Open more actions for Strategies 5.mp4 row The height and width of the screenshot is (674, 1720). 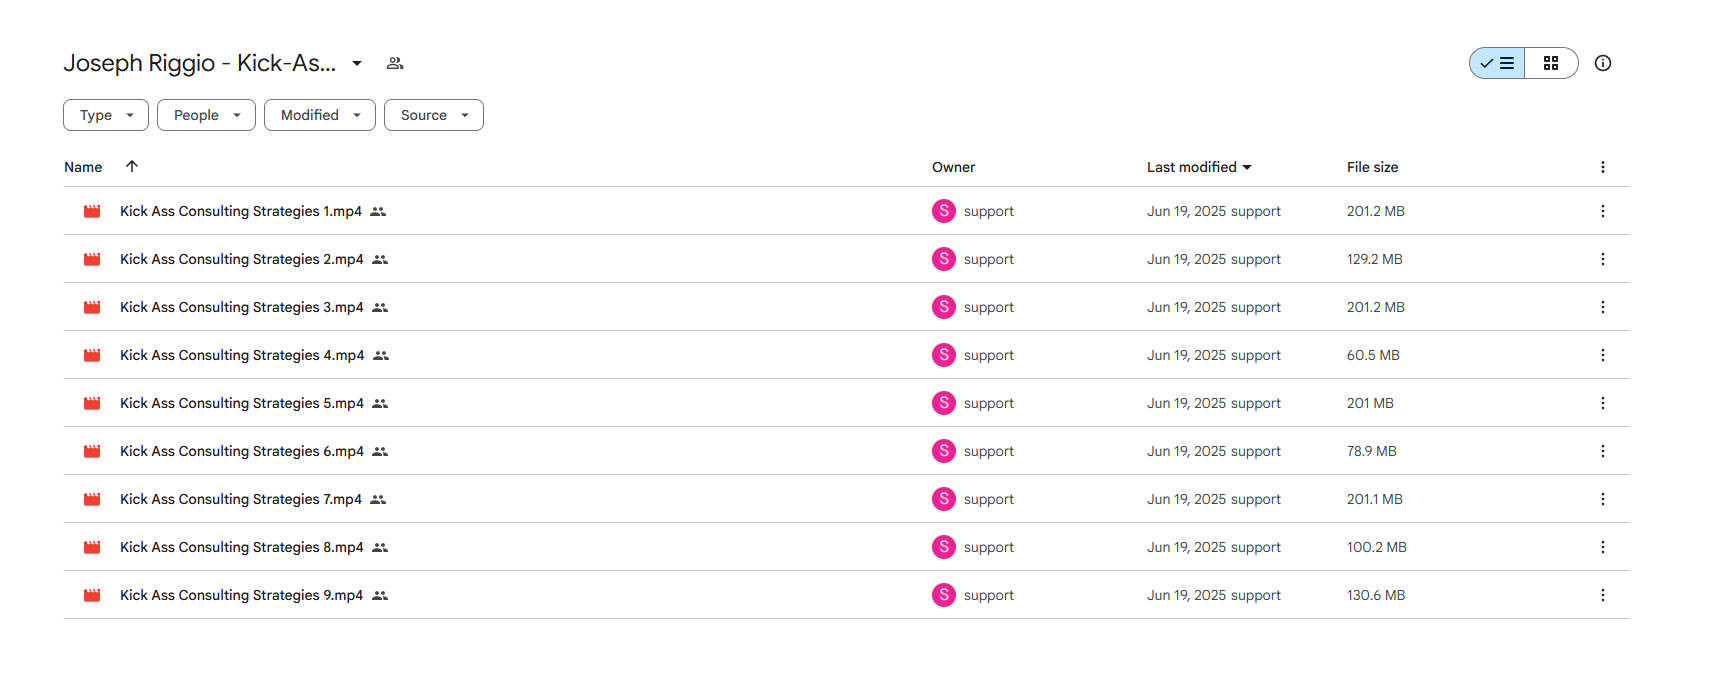(x=1602, y=403)
